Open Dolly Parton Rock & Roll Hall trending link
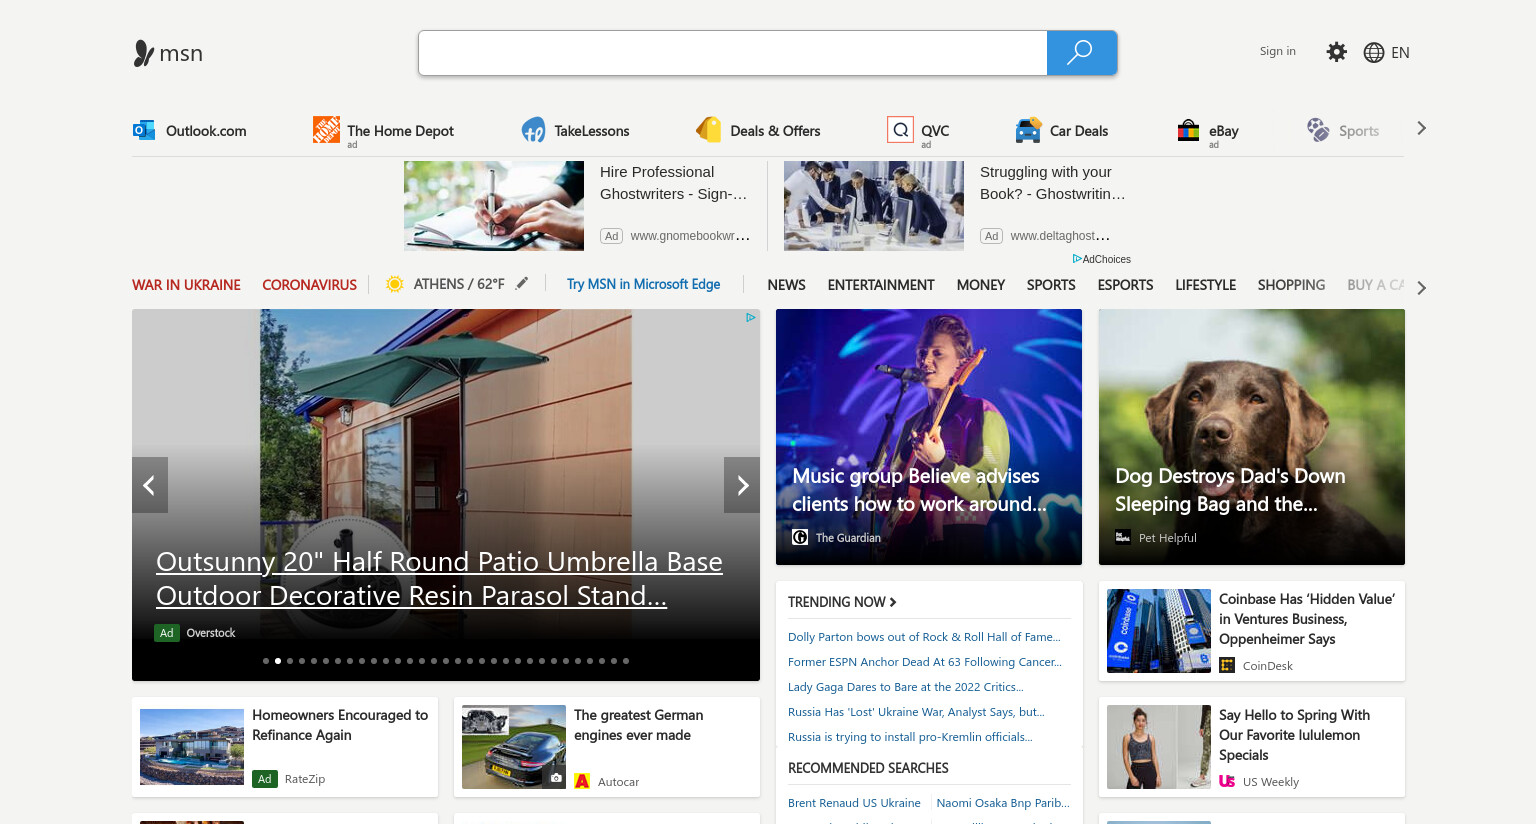This screenshot has height=824, width=1536. pos(924,637)
